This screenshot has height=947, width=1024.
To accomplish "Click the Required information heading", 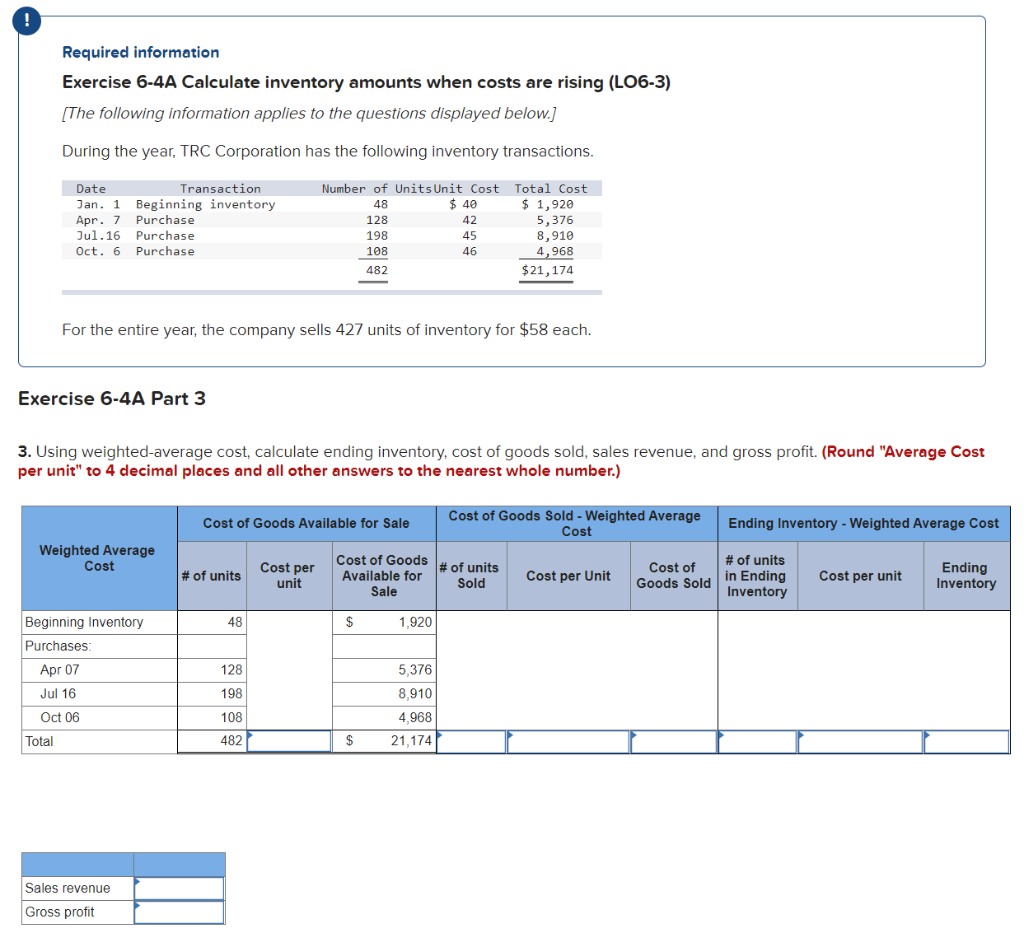I will [x=140, y=52].
